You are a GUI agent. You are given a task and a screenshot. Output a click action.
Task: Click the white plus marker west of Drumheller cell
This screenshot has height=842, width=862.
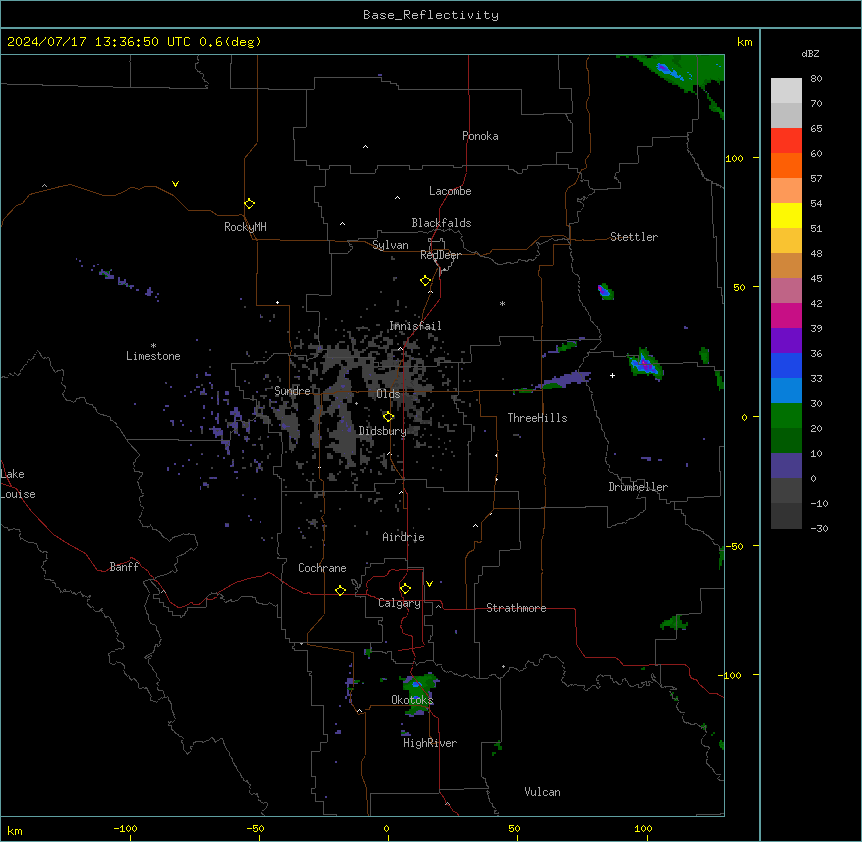[612, 375]
